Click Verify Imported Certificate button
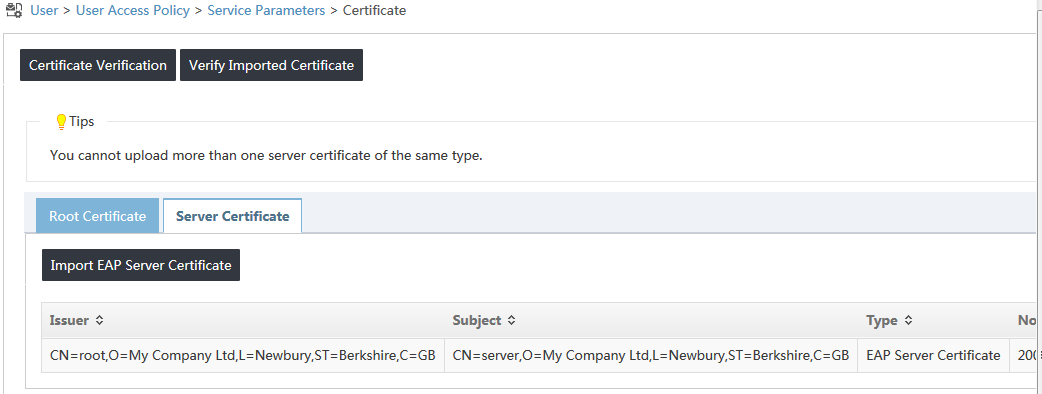 pyautogui.click(x=271, y=65)
